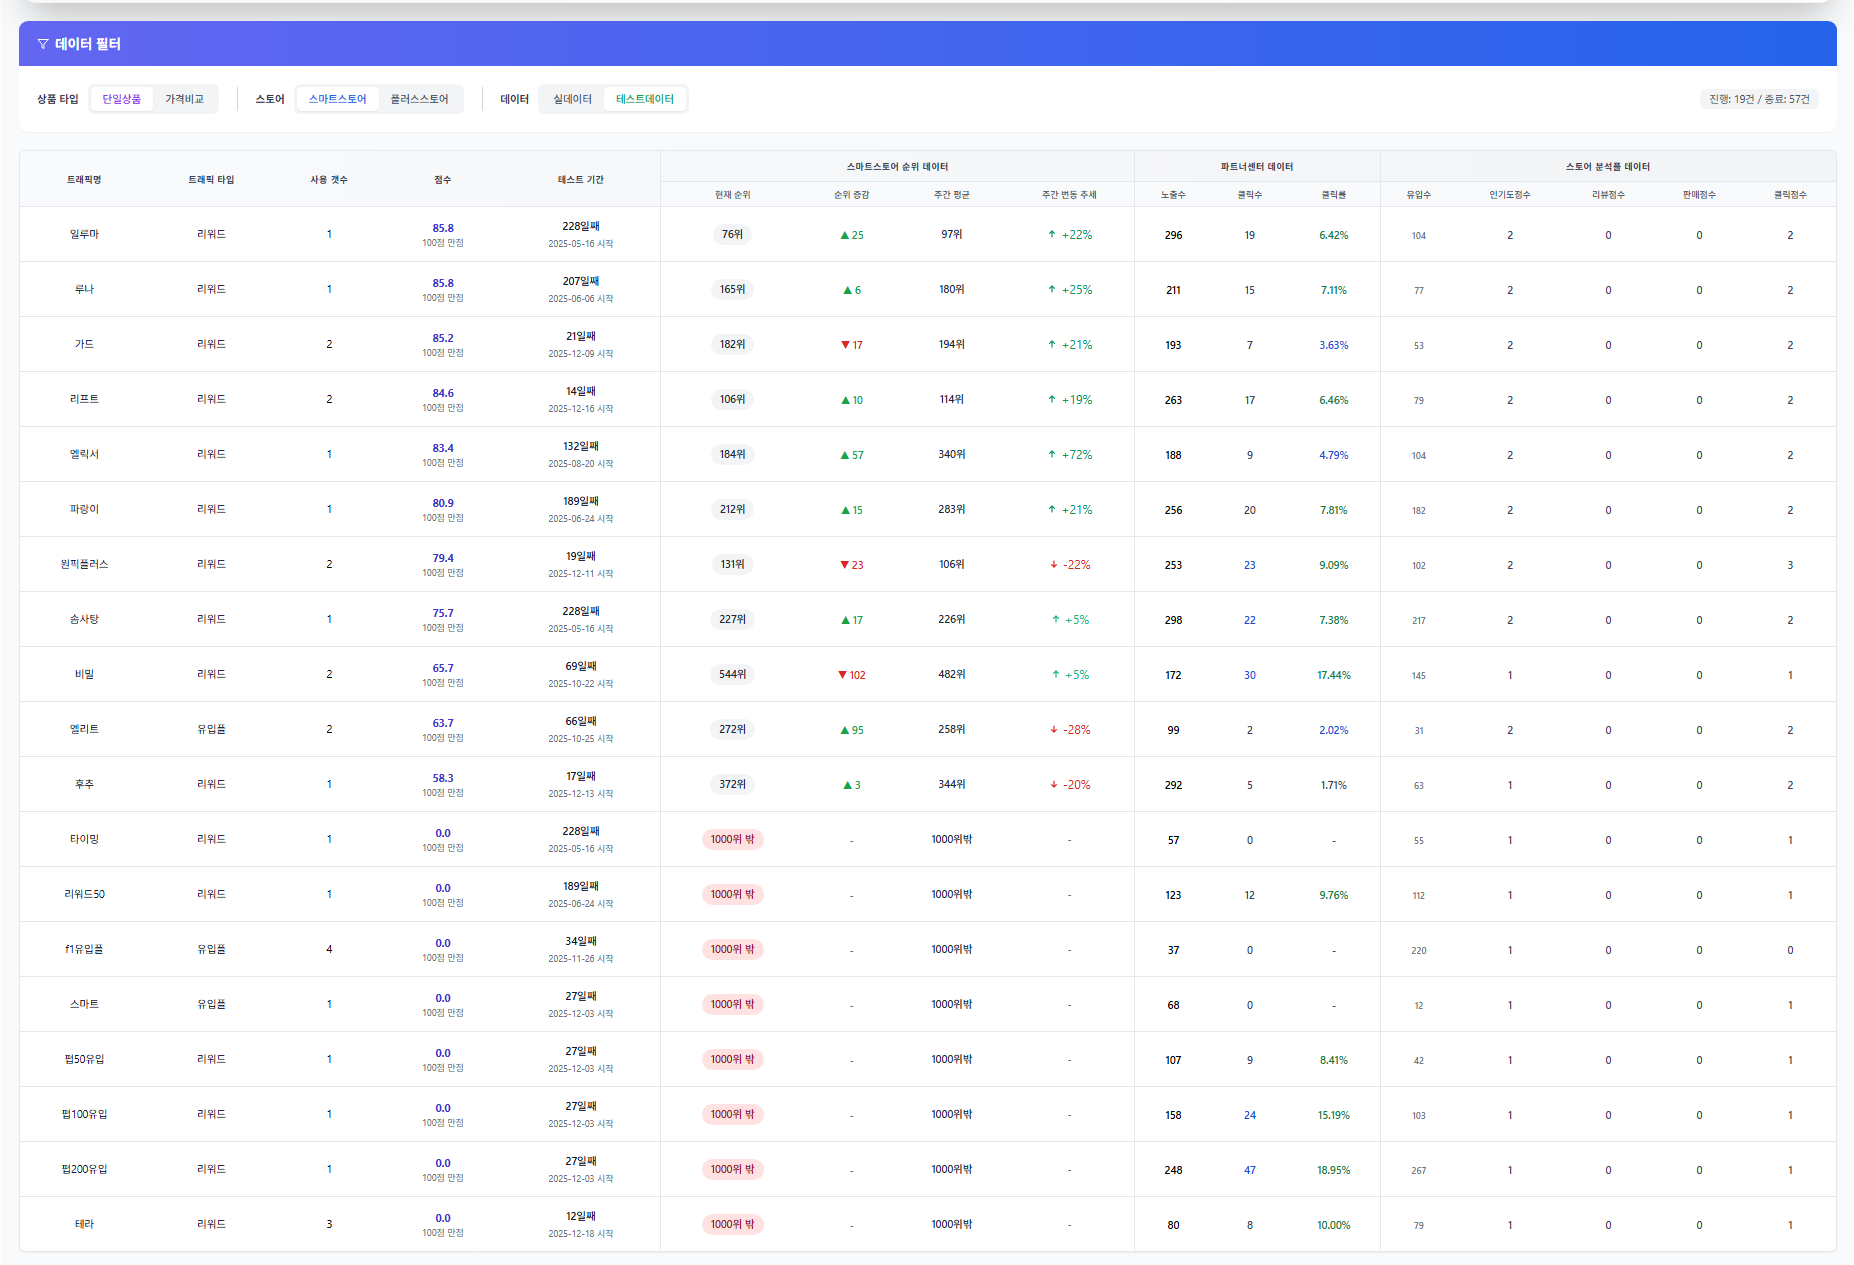
Task: Click the green up triangle beside 95
Action: (845, 730)
